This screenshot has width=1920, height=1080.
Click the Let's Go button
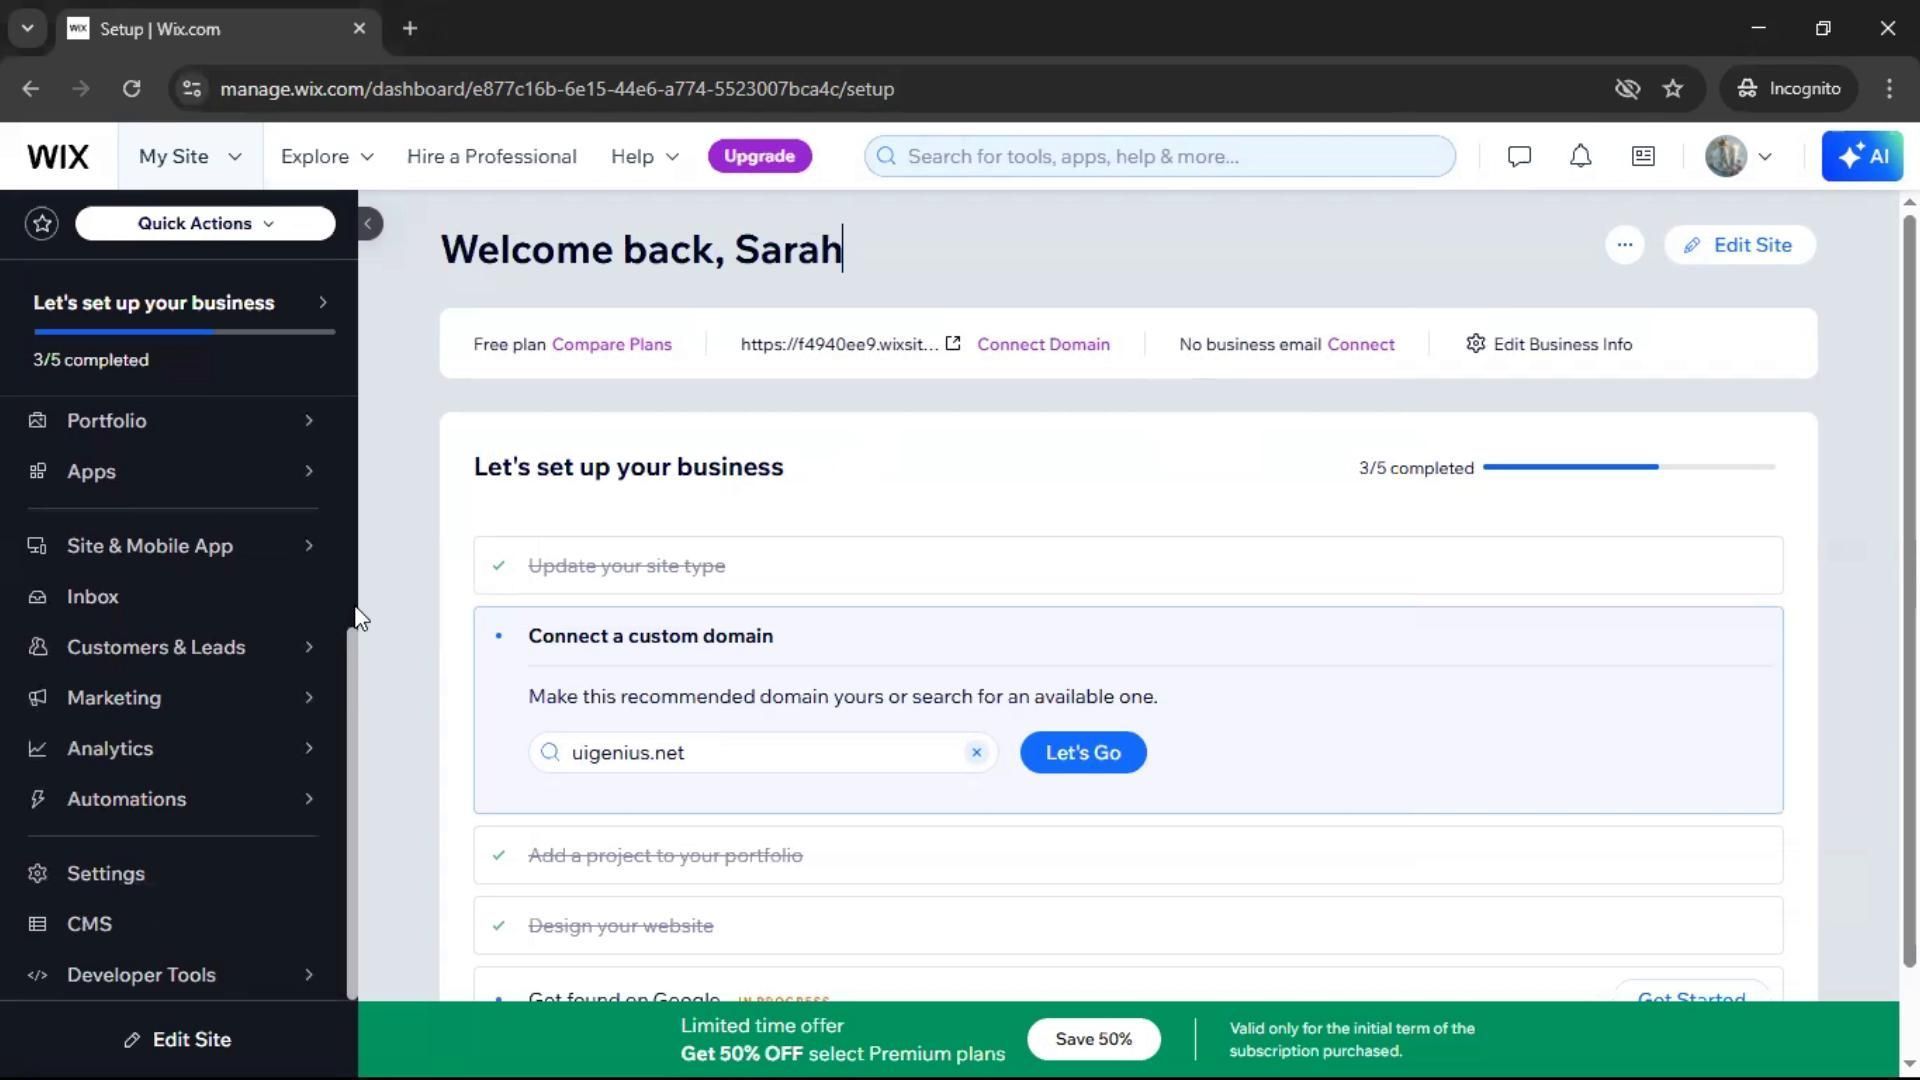pos(1082,752)
